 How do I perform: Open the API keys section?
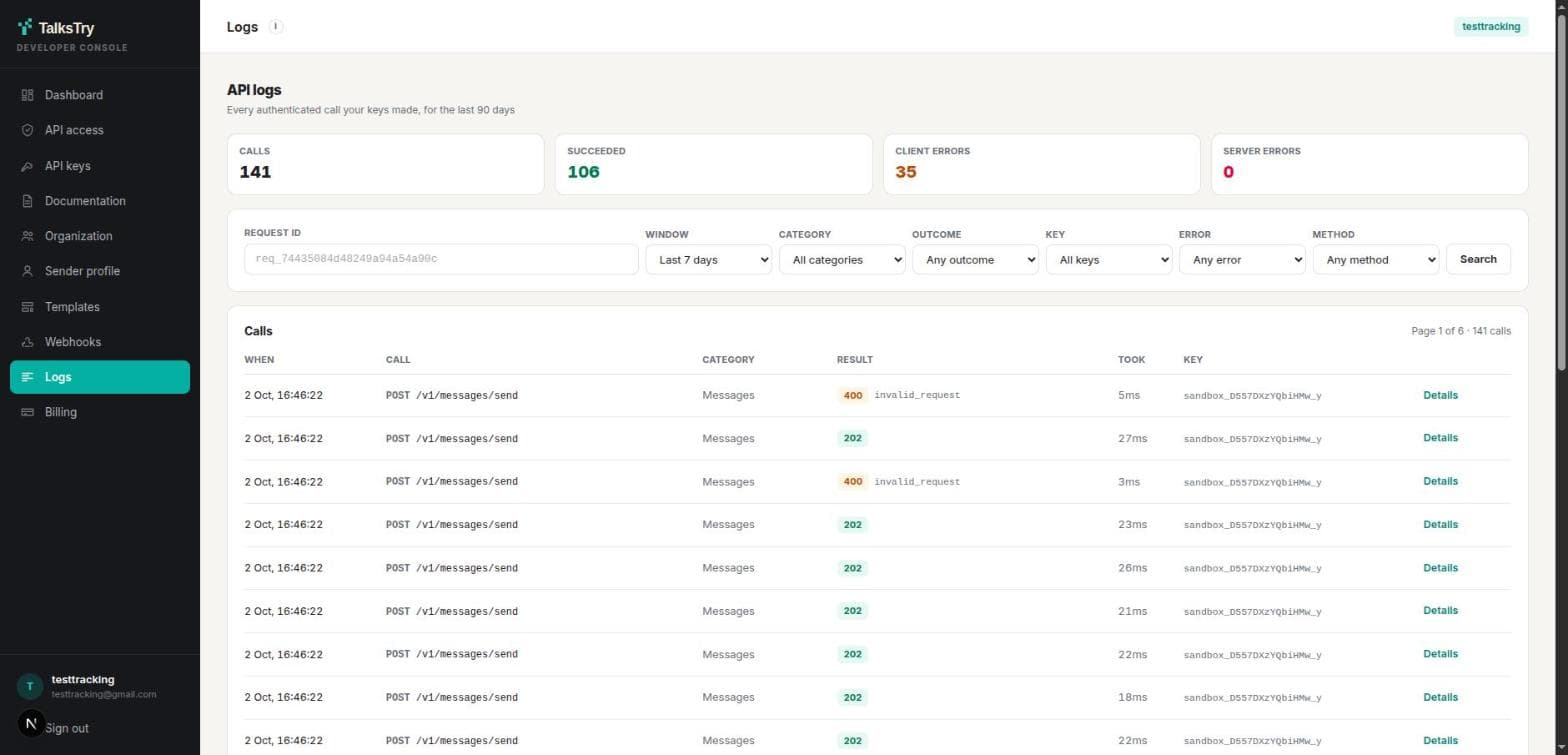100,166
